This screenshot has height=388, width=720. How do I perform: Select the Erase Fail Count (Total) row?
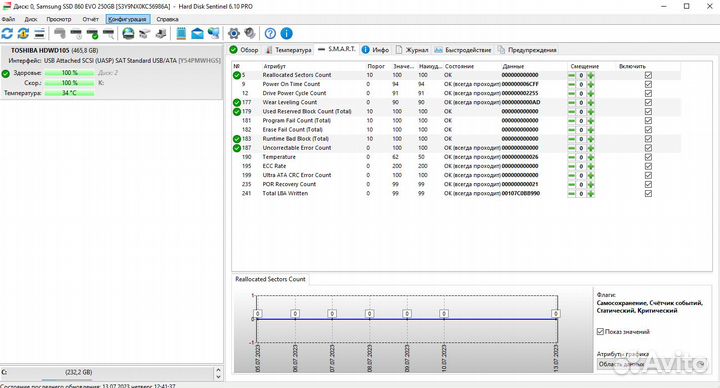pyautogui.click(x=456, y=129)
